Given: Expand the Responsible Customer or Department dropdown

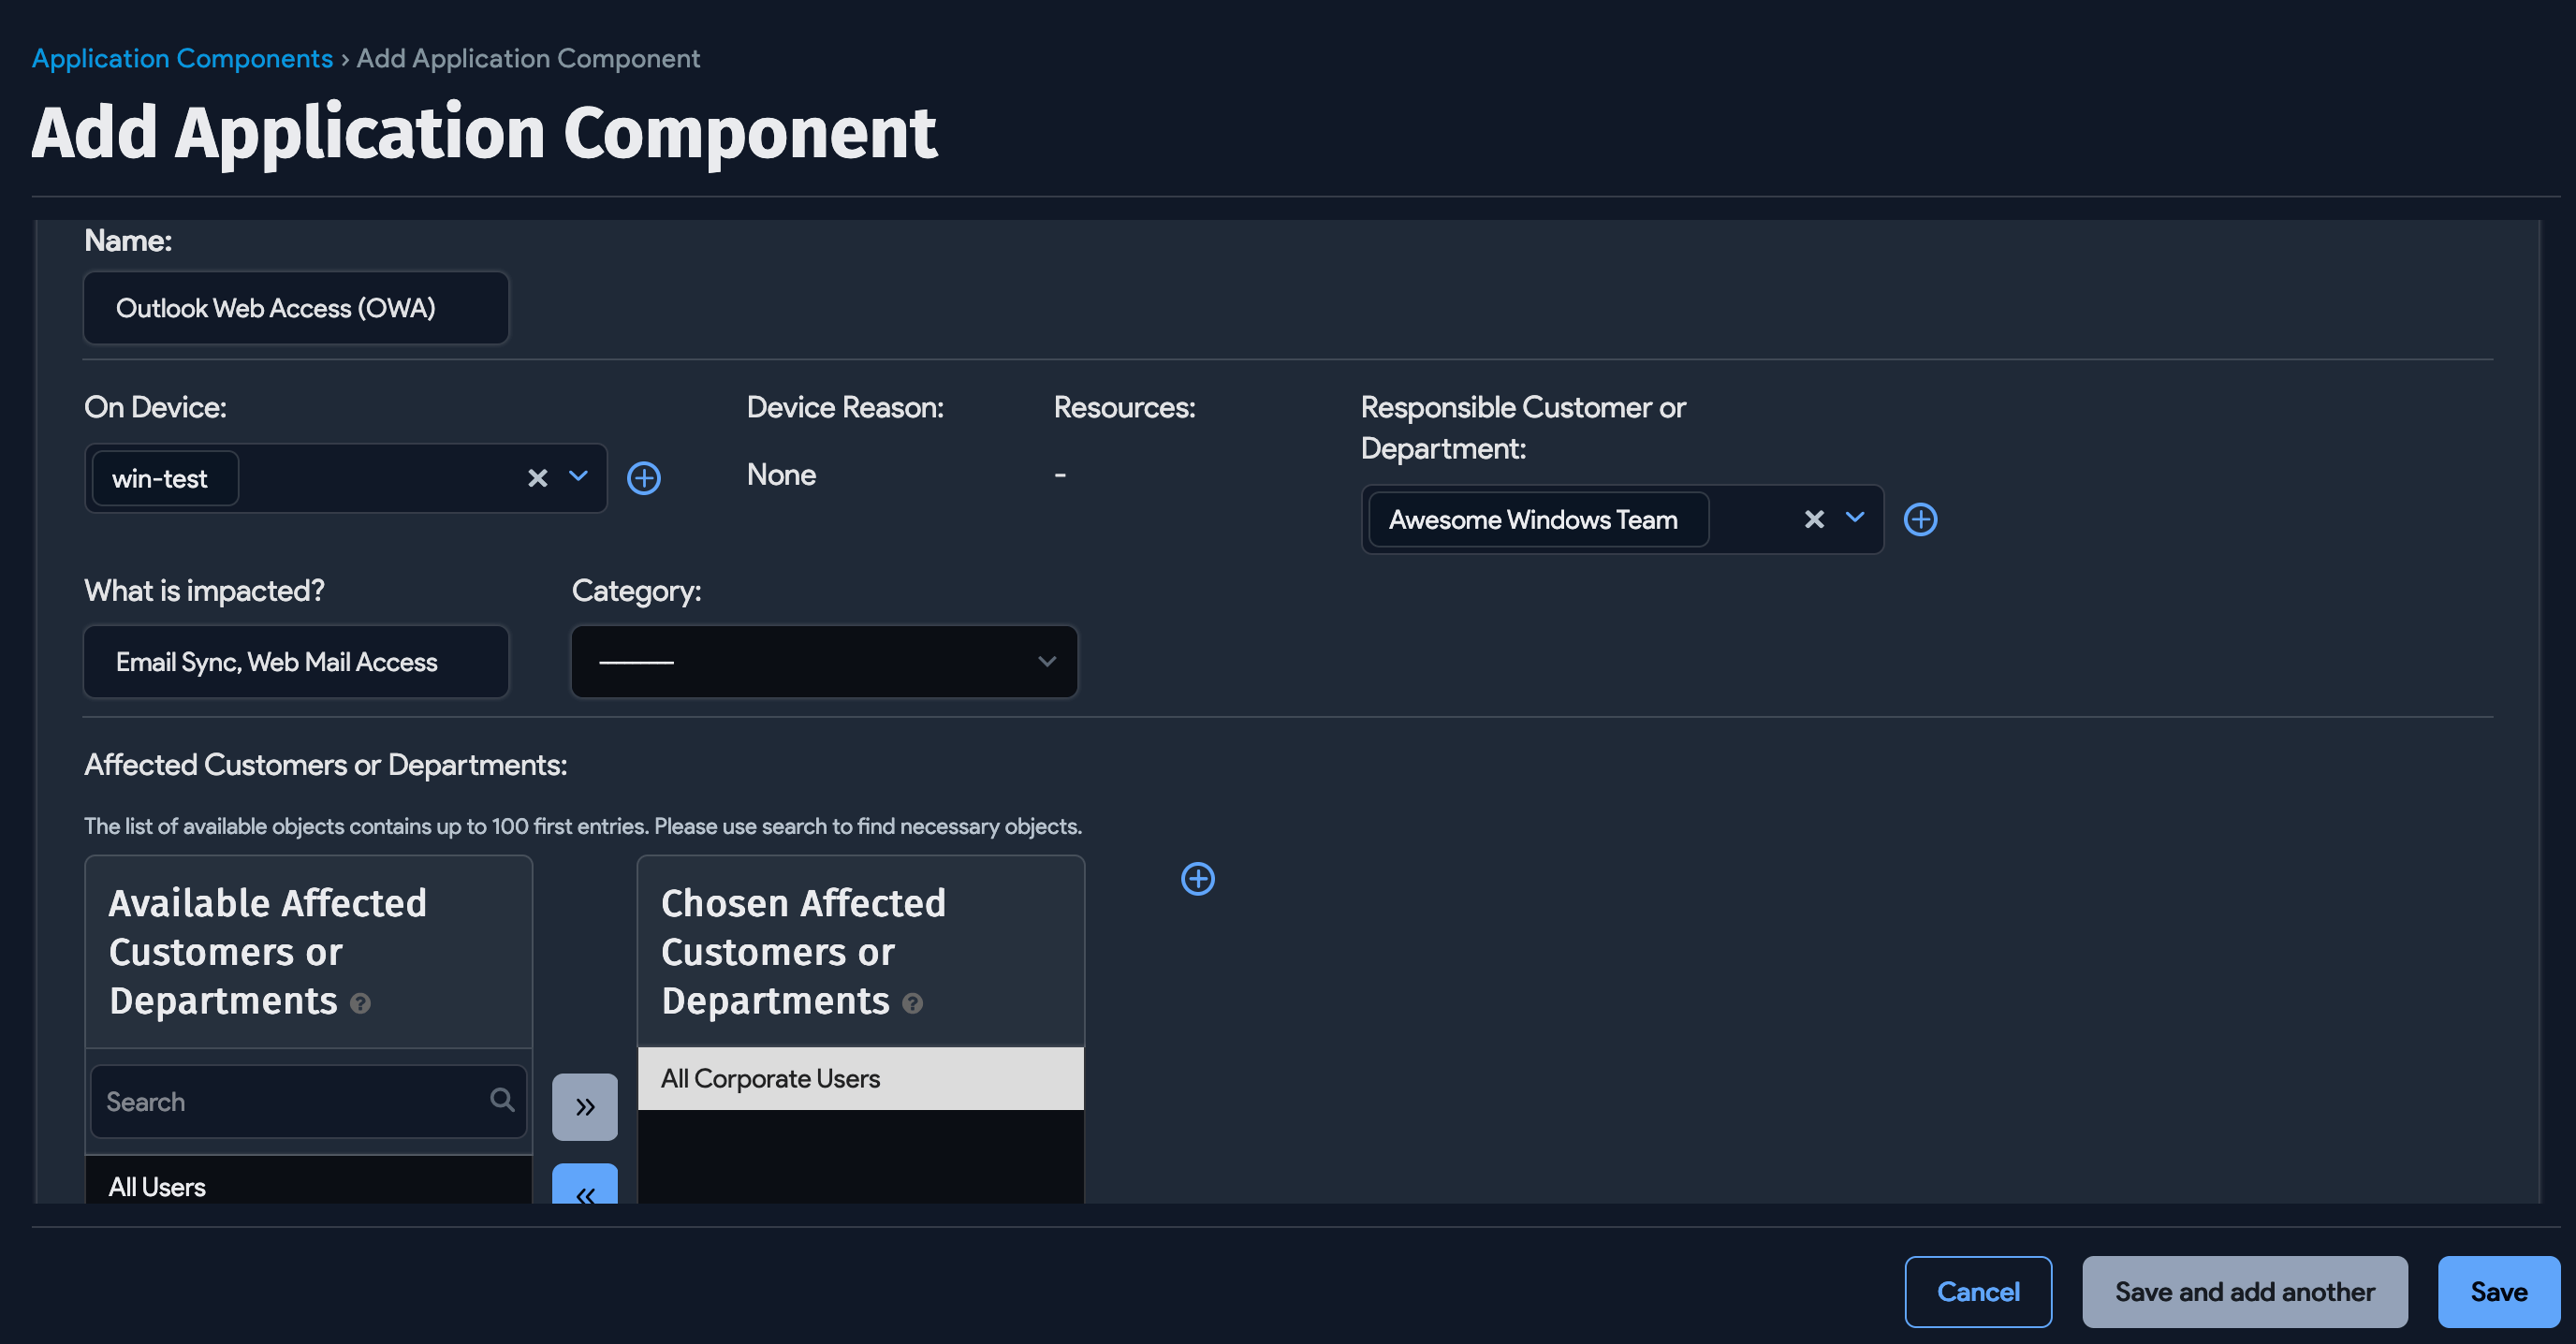Looking at the screenshot, I should (x=1856, y=519).
